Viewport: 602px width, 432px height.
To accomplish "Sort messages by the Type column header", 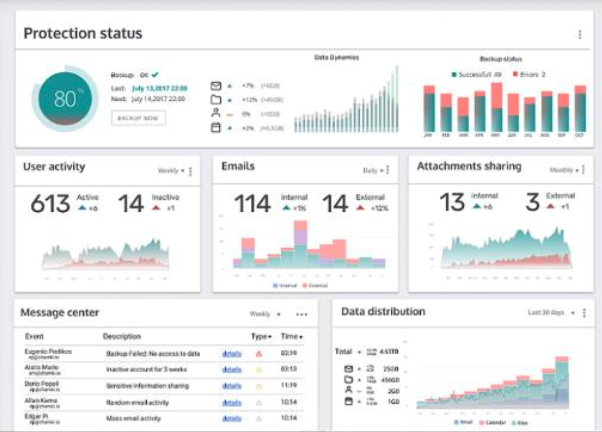I will 261,336.
